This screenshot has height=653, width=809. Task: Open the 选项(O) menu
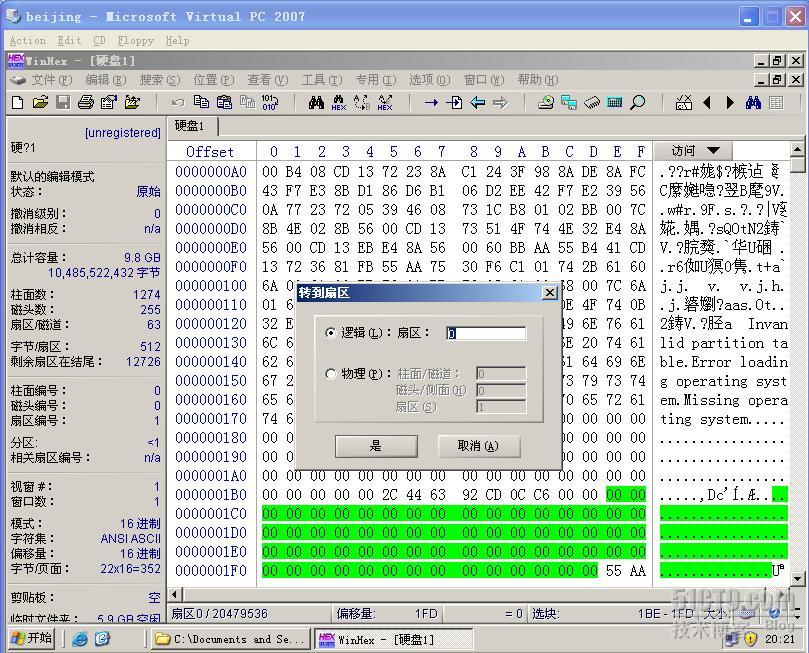pos(429,79)
